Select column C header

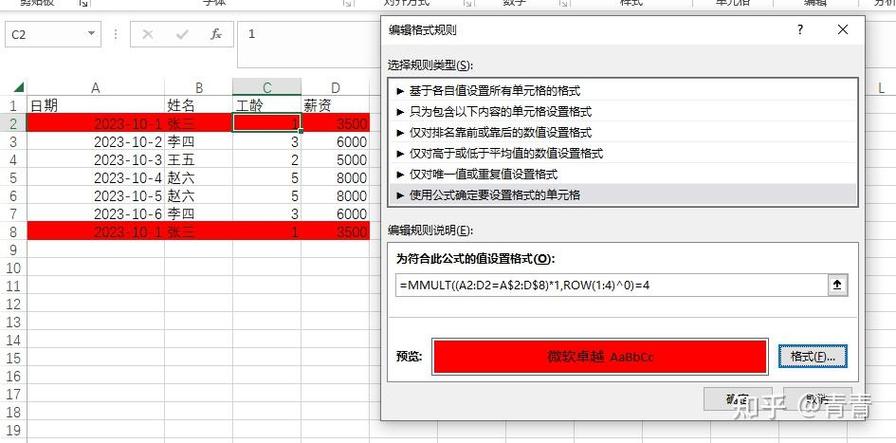point(267,87)
